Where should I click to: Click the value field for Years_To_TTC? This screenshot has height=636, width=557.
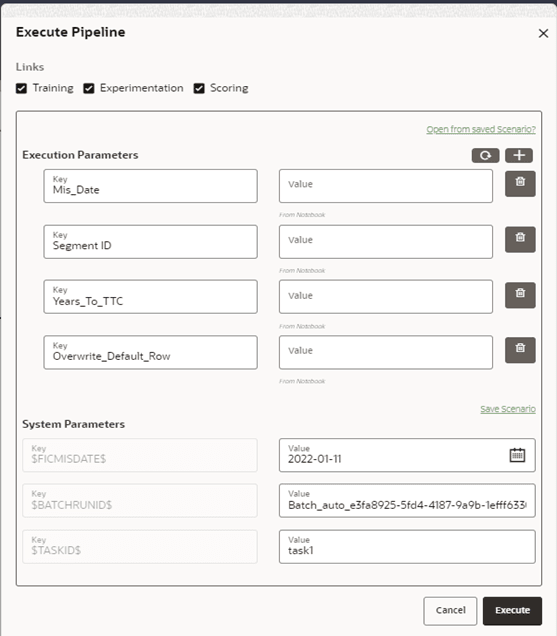[x=386, y=297]
